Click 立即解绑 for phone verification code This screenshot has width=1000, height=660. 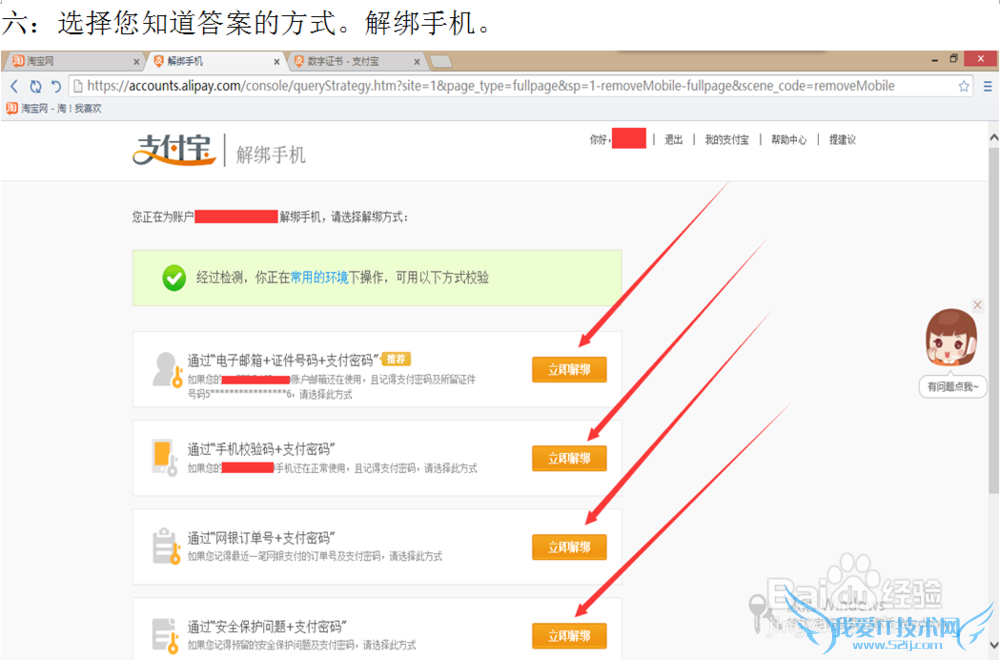569,458
